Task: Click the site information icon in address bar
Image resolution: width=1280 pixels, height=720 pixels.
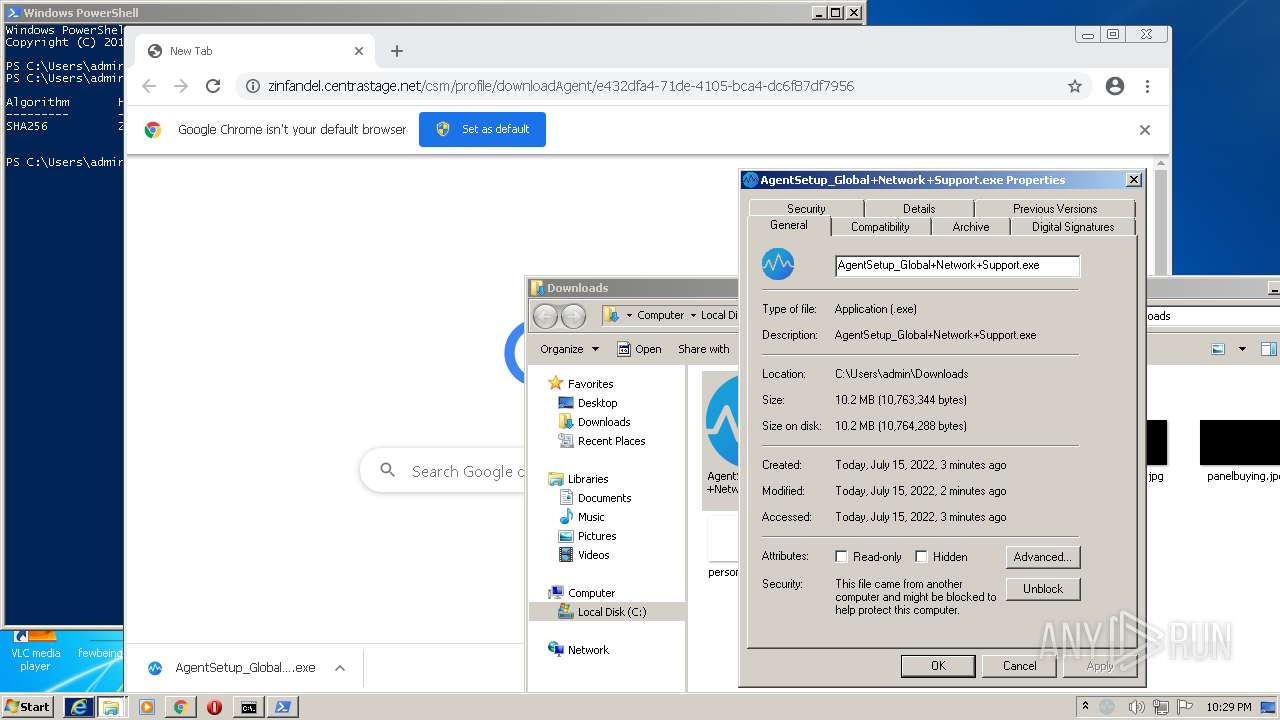Action: 253,86
